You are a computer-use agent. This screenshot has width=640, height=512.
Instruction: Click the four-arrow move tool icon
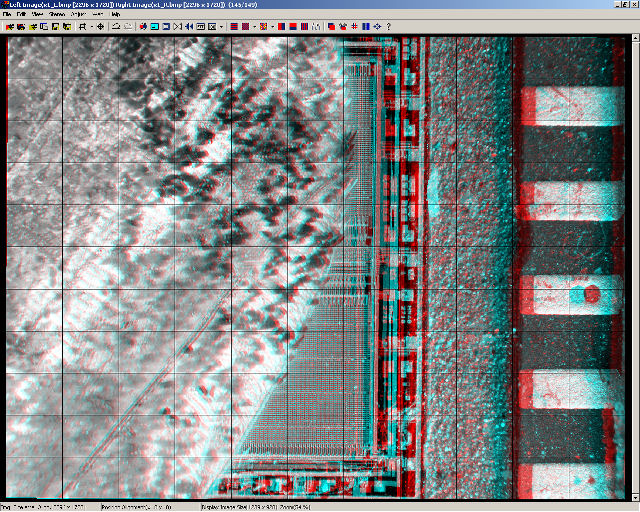[x=100, y=27]
